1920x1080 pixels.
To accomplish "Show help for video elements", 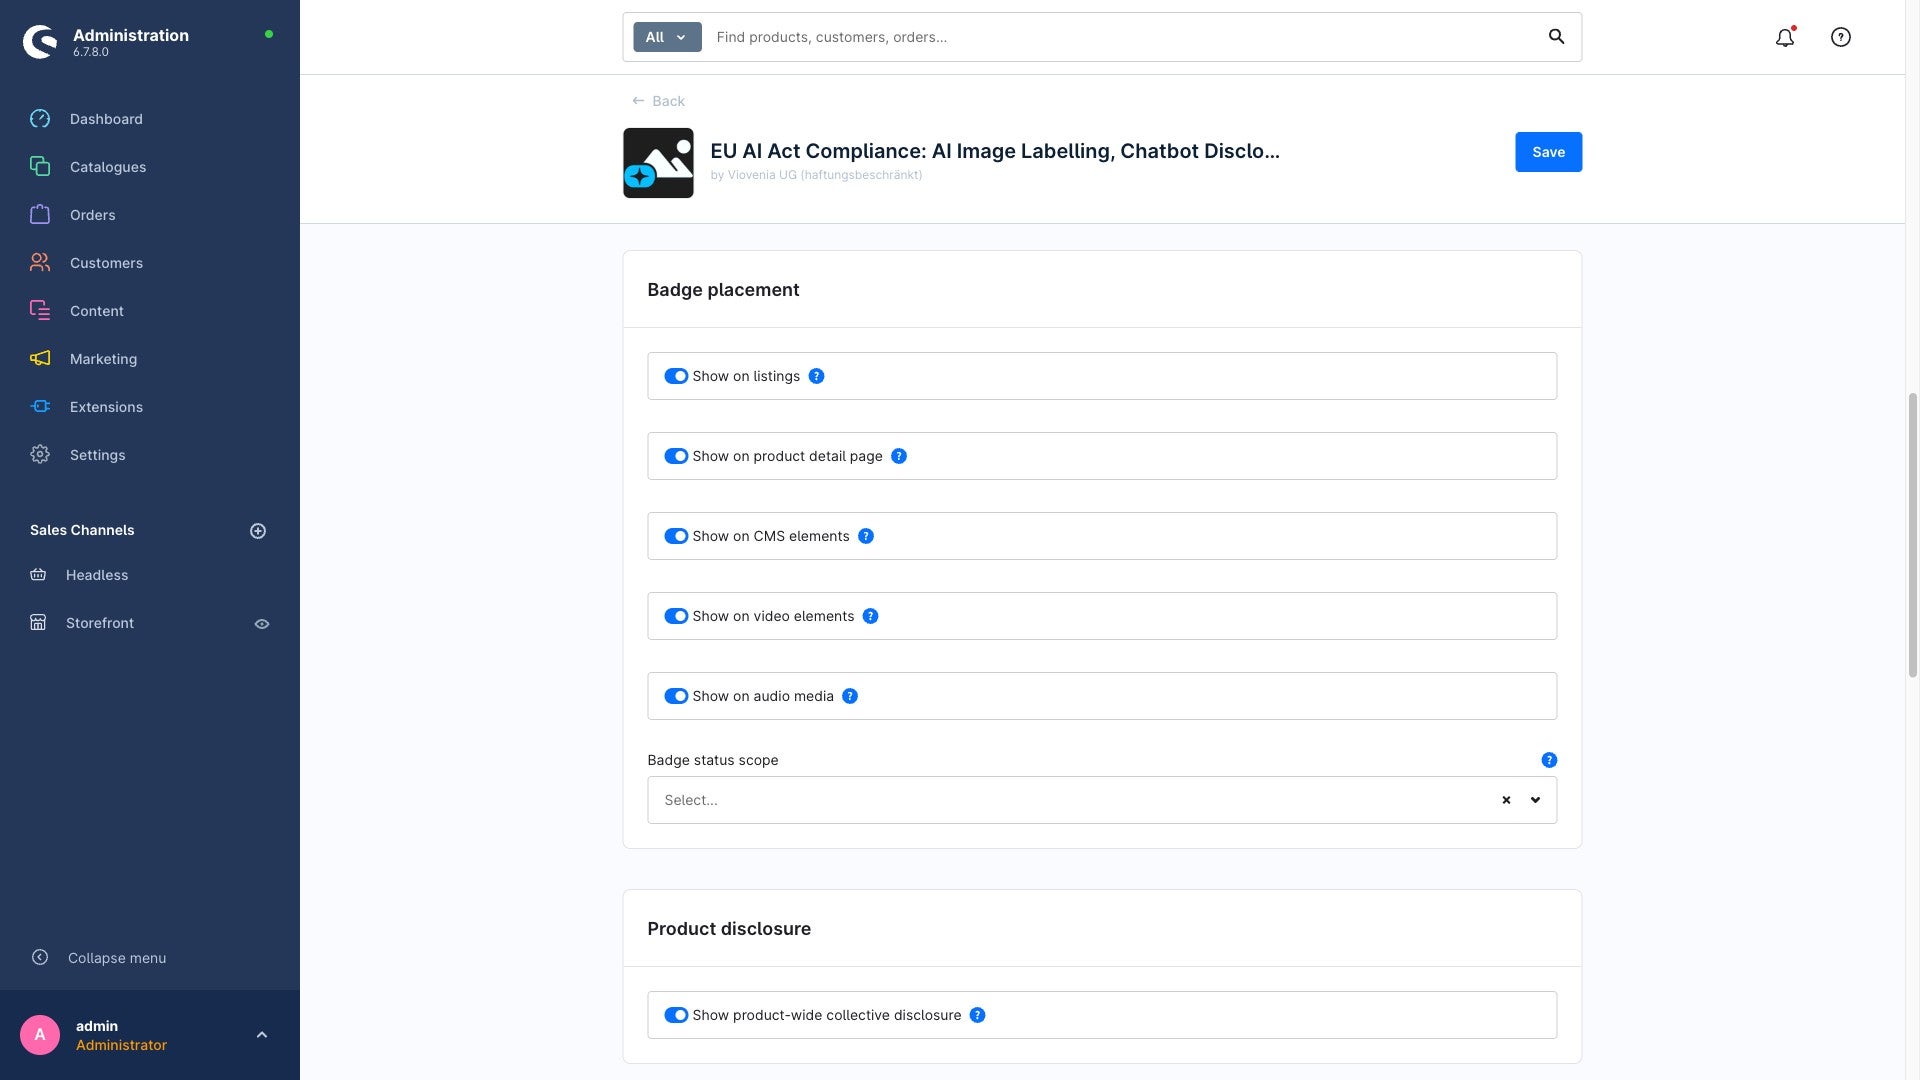I will 871,616.
